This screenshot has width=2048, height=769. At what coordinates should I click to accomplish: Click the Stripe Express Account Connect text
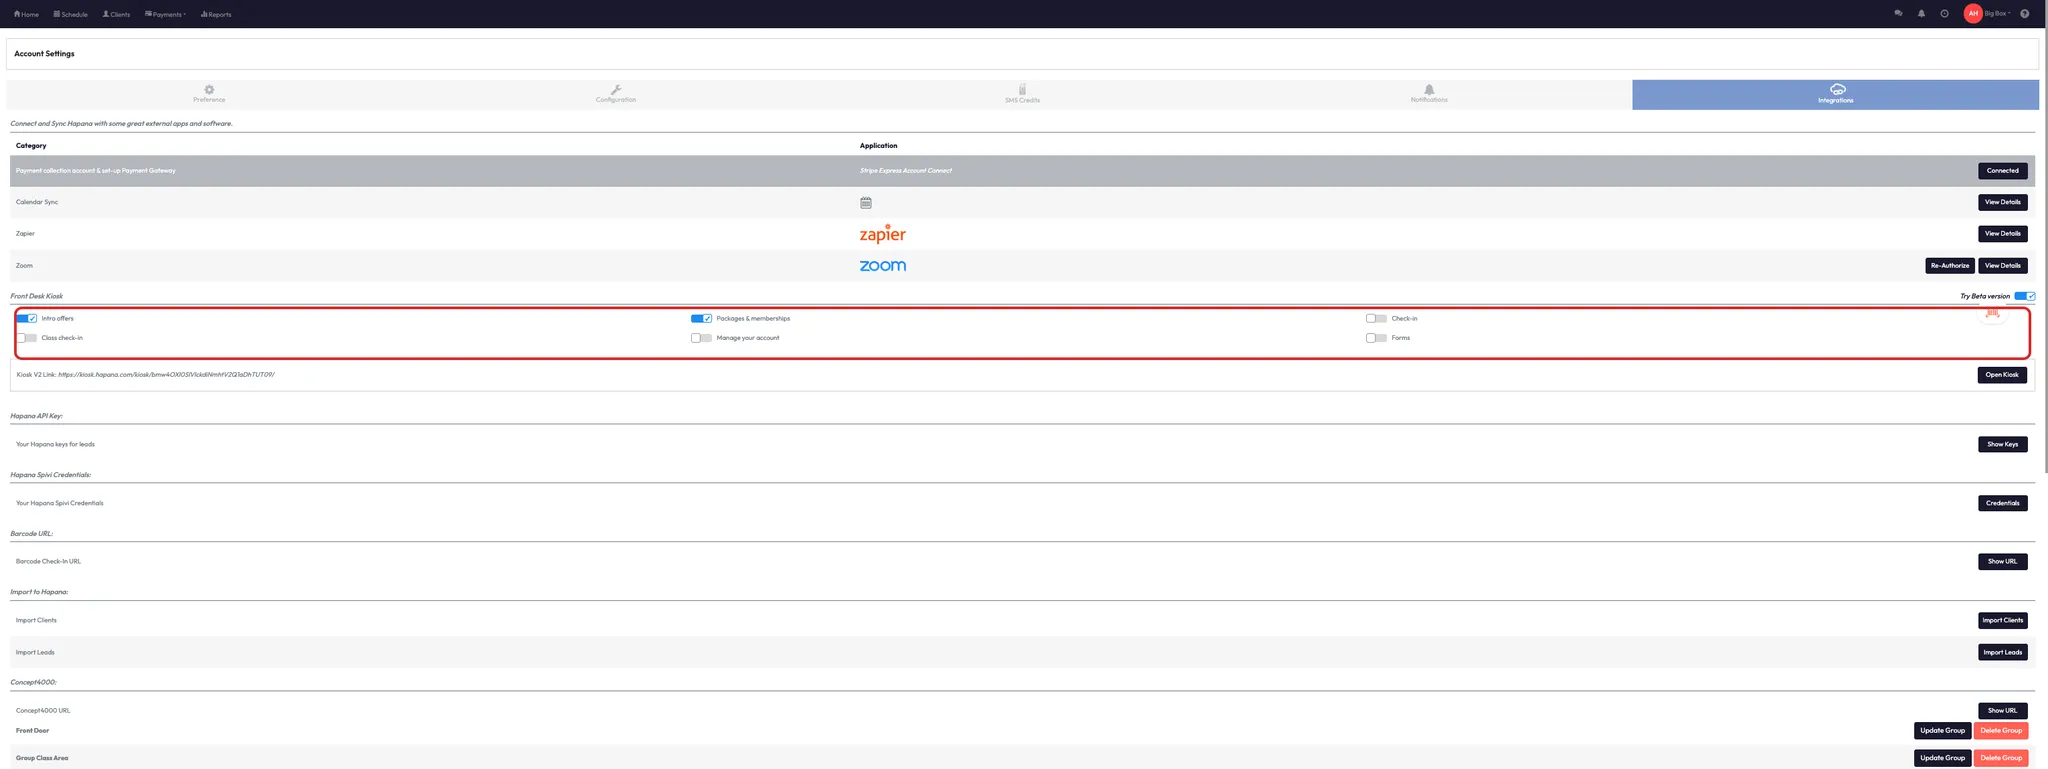pos(906,171)
